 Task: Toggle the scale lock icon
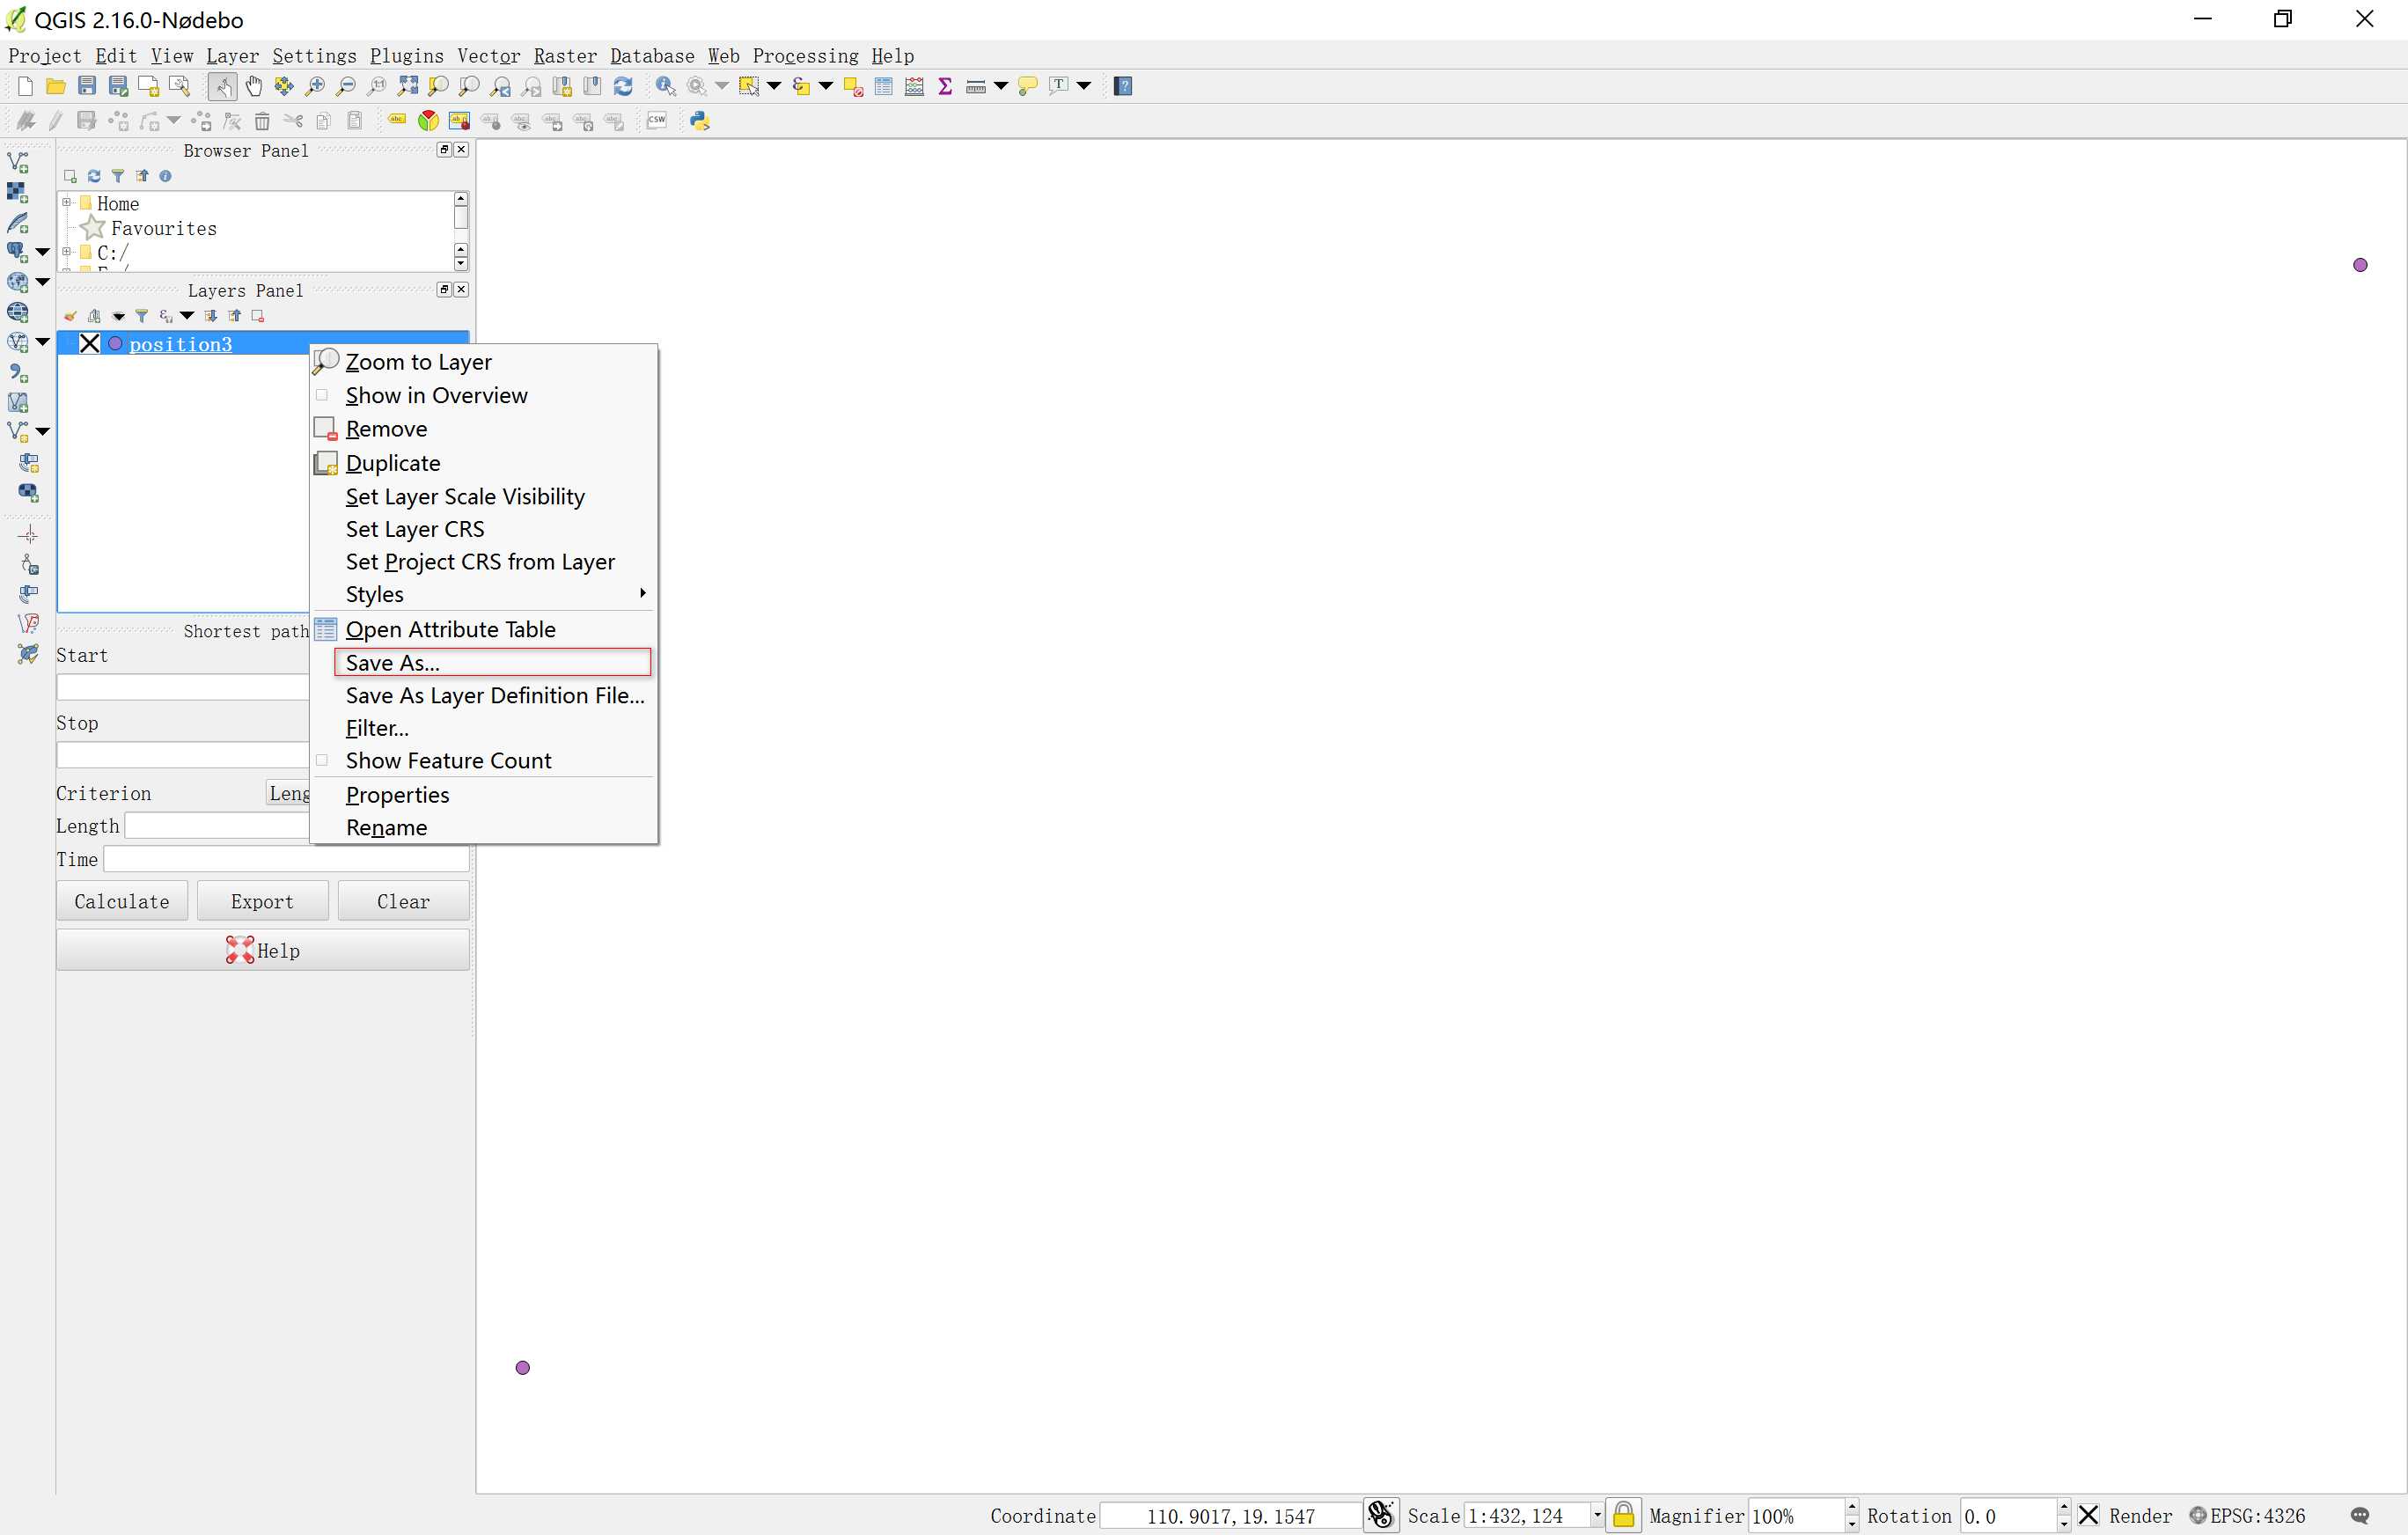tap(1623, 1515)
